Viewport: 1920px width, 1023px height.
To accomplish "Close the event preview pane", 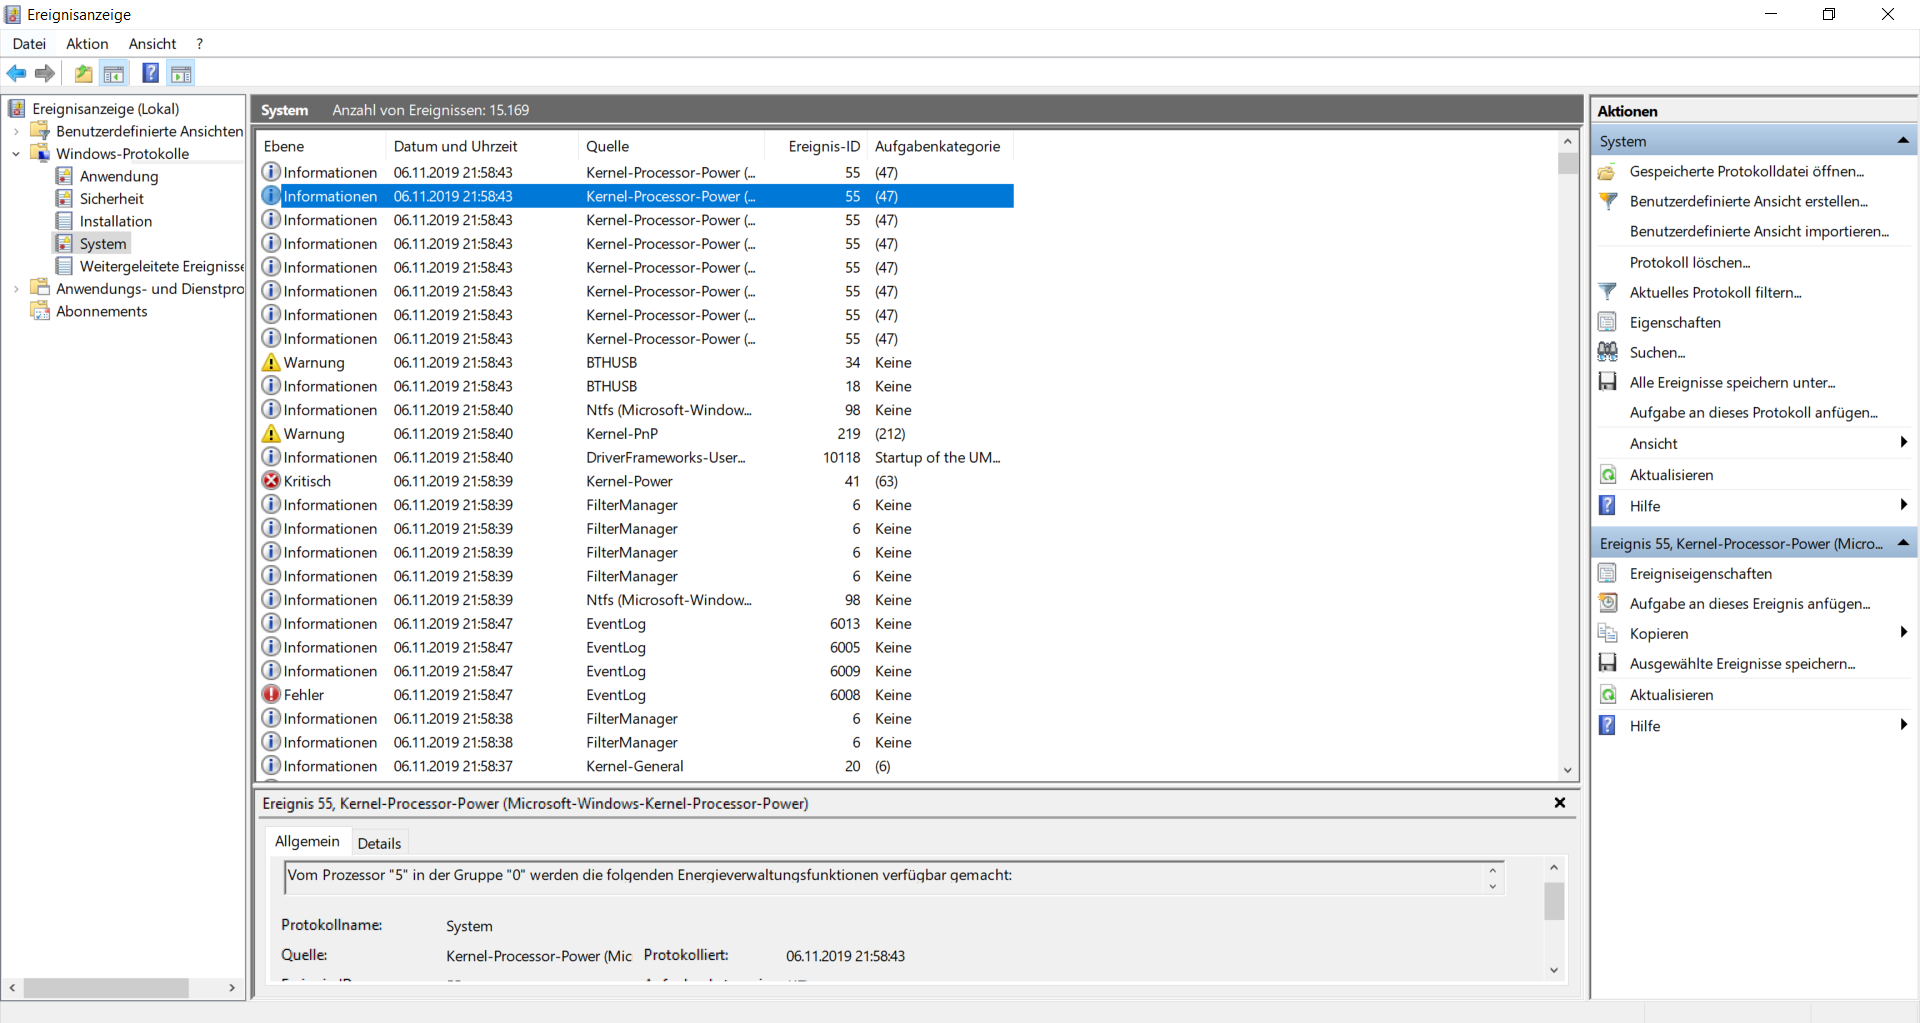I will pyautogui.click(x=1559, y=803).
